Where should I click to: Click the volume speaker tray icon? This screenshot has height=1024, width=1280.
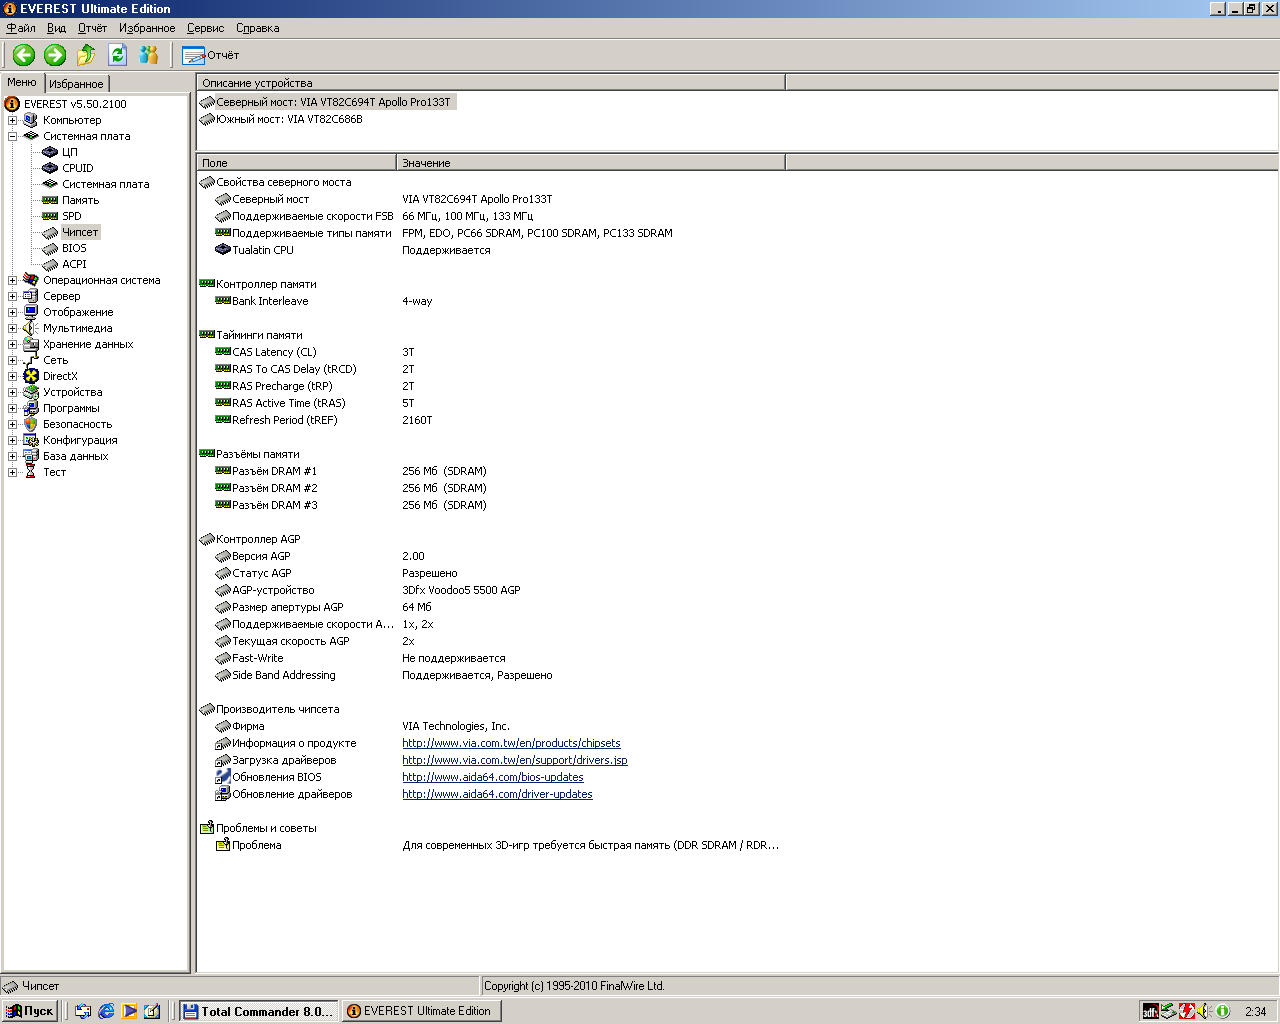[1204, 1011]
